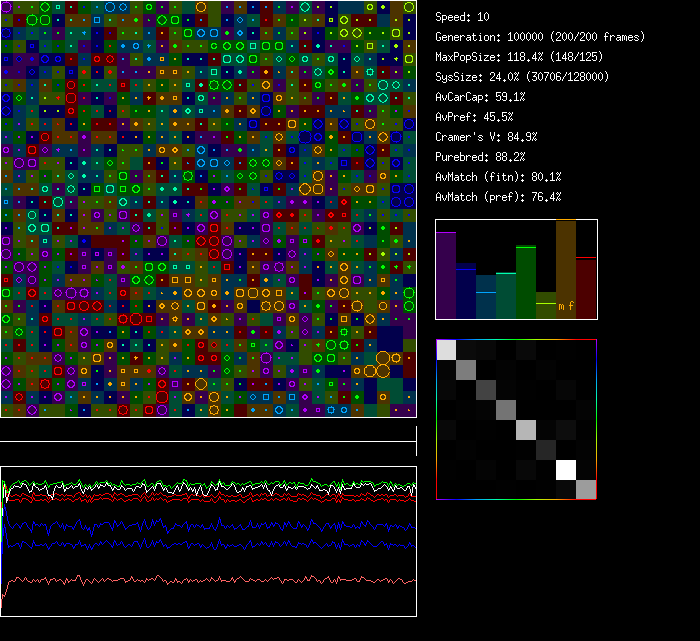Click the bottom-right gray cell of the matrix

[x=586, y=489]
